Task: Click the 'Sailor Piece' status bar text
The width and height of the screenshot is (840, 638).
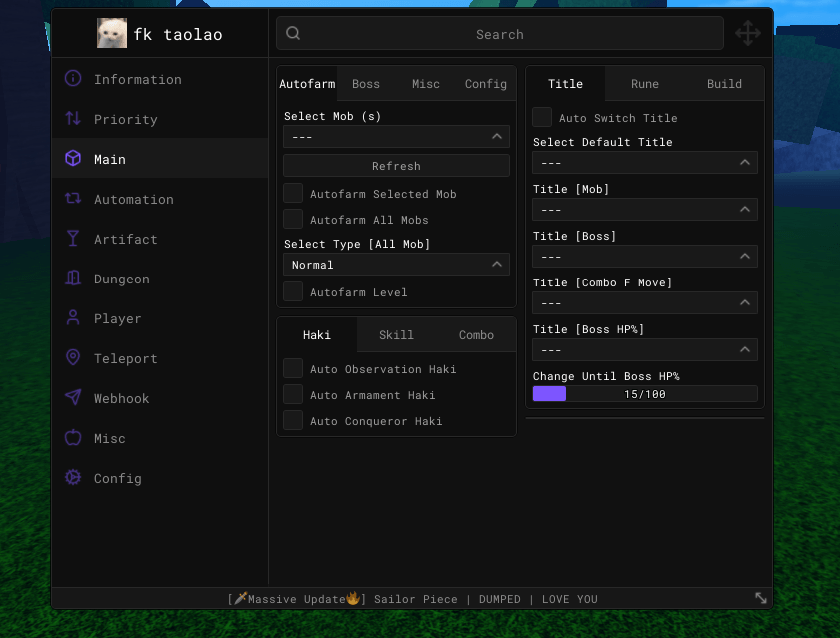Action: click(x=416, y=599)
